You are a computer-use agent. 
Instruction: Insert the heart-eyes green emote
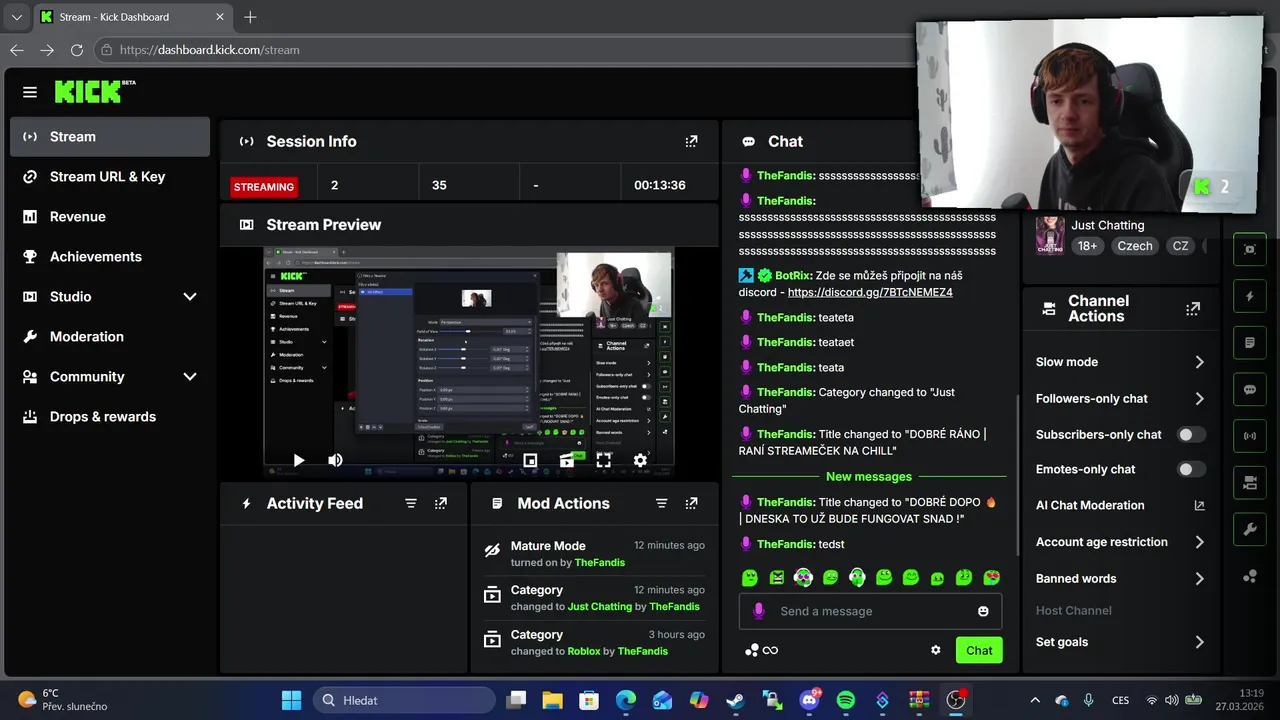991,577
